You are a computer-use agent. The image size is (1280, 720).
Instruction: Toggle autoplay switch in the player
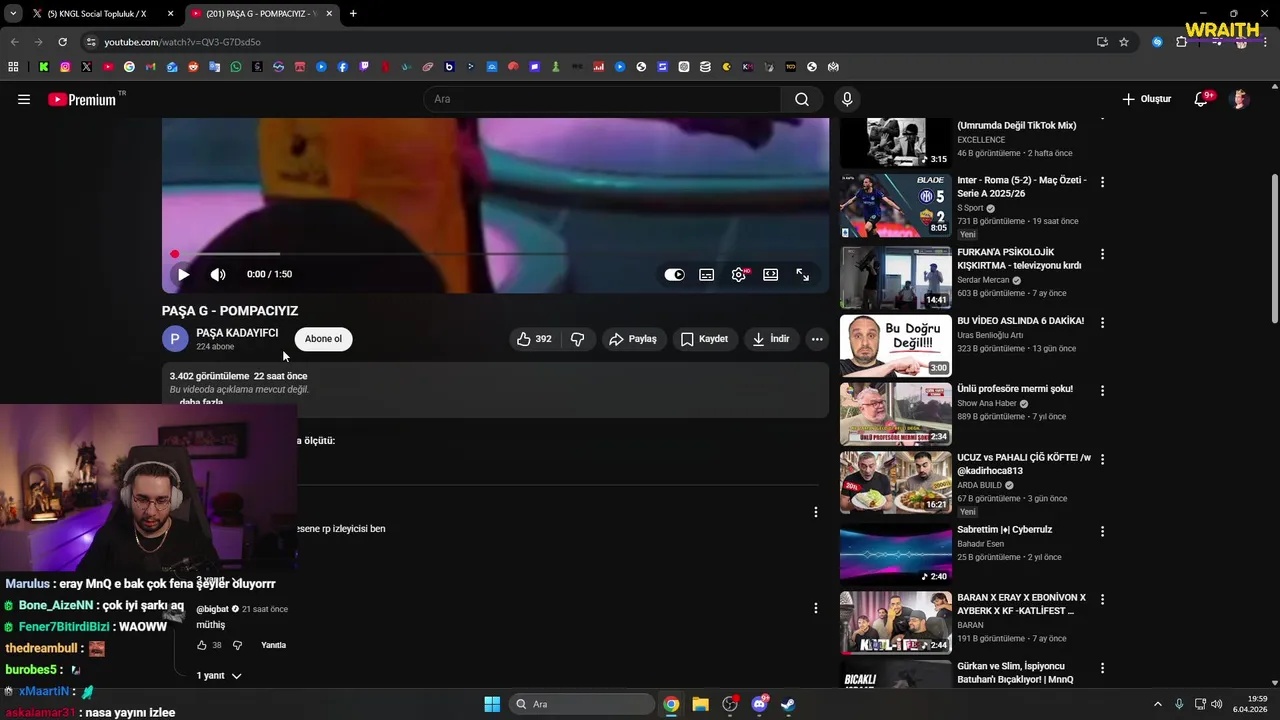pos(675,274)
